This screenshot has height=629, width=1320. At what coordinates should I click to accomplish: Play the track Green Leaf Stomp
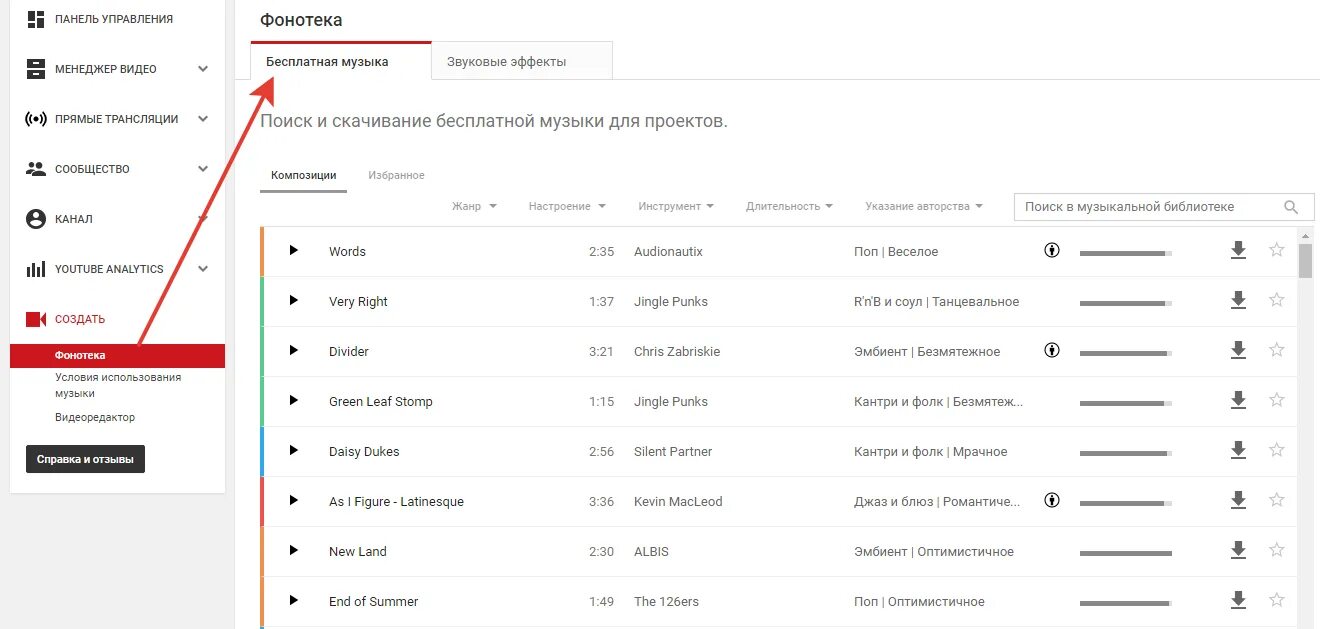[294, 400]
